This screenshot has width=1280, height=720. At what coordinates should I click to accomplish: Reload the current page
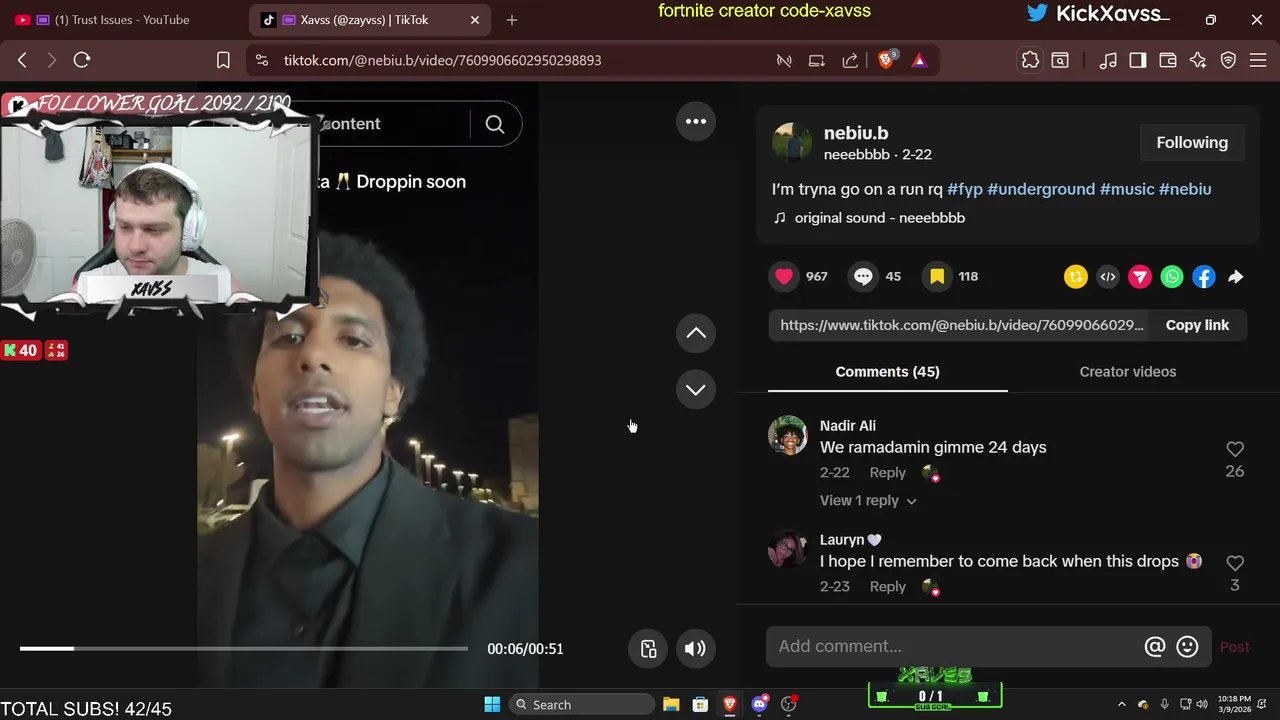click(x=82, y=60)
